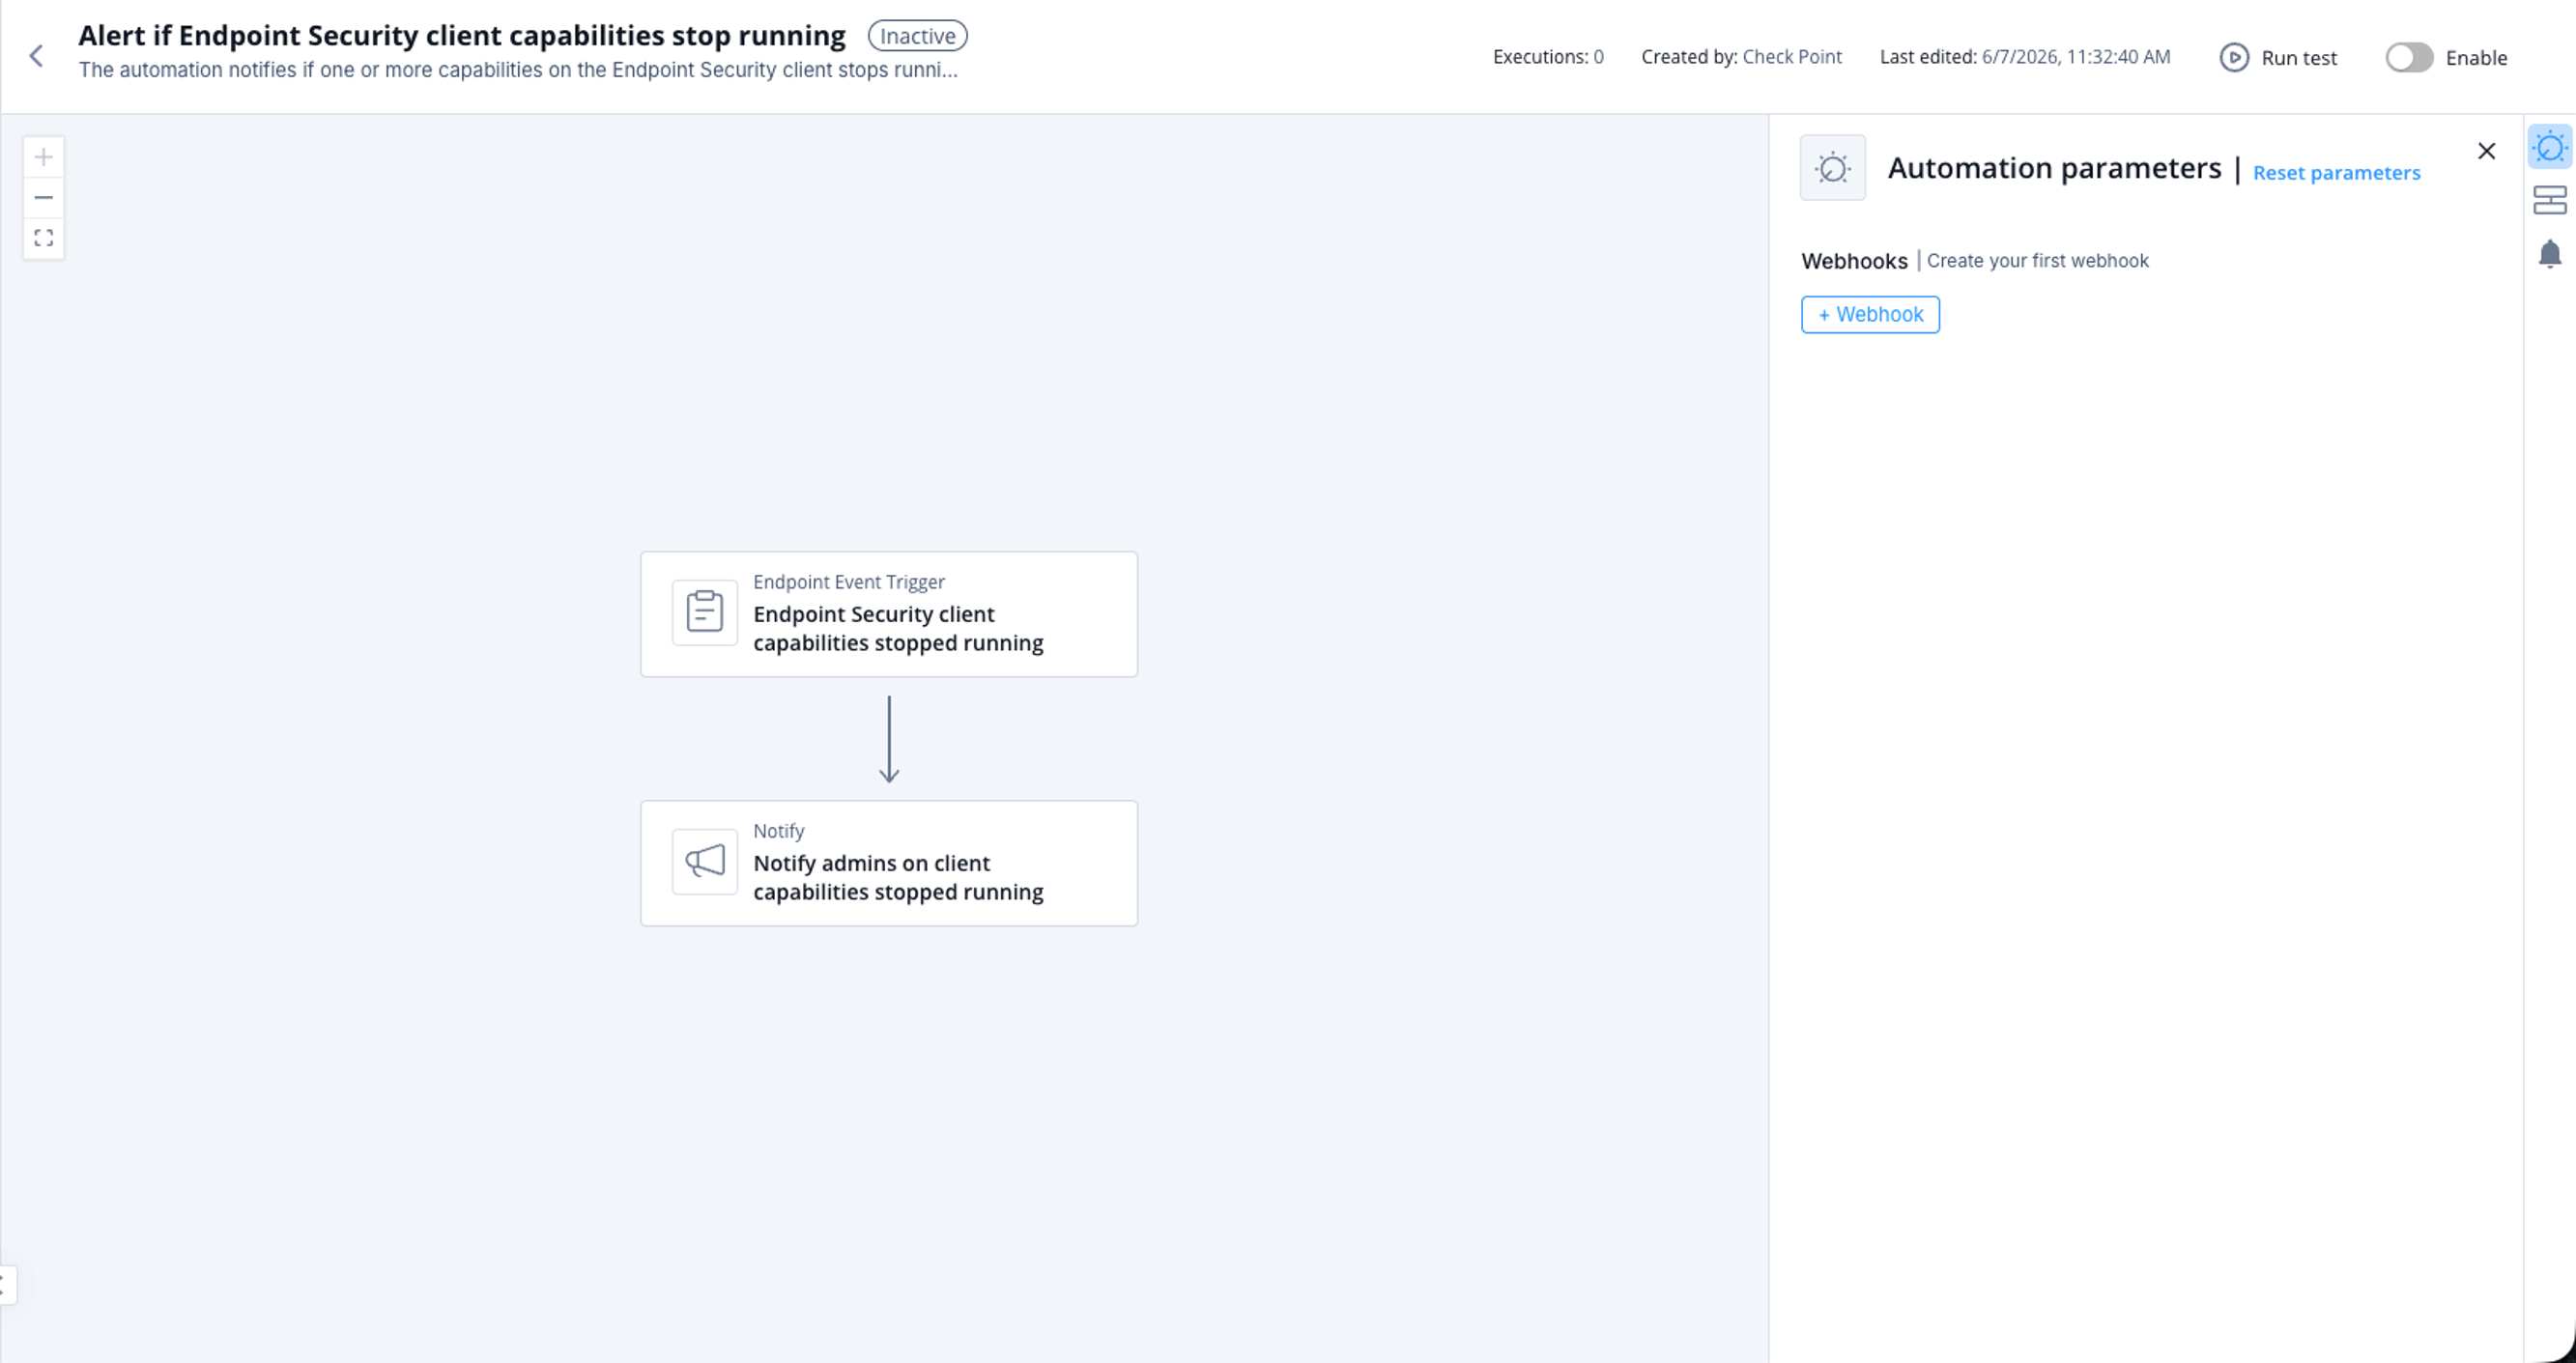The image size is (2576, 1363).
Task: Click Reset parameters link
Action: (x=2336, y=173)
